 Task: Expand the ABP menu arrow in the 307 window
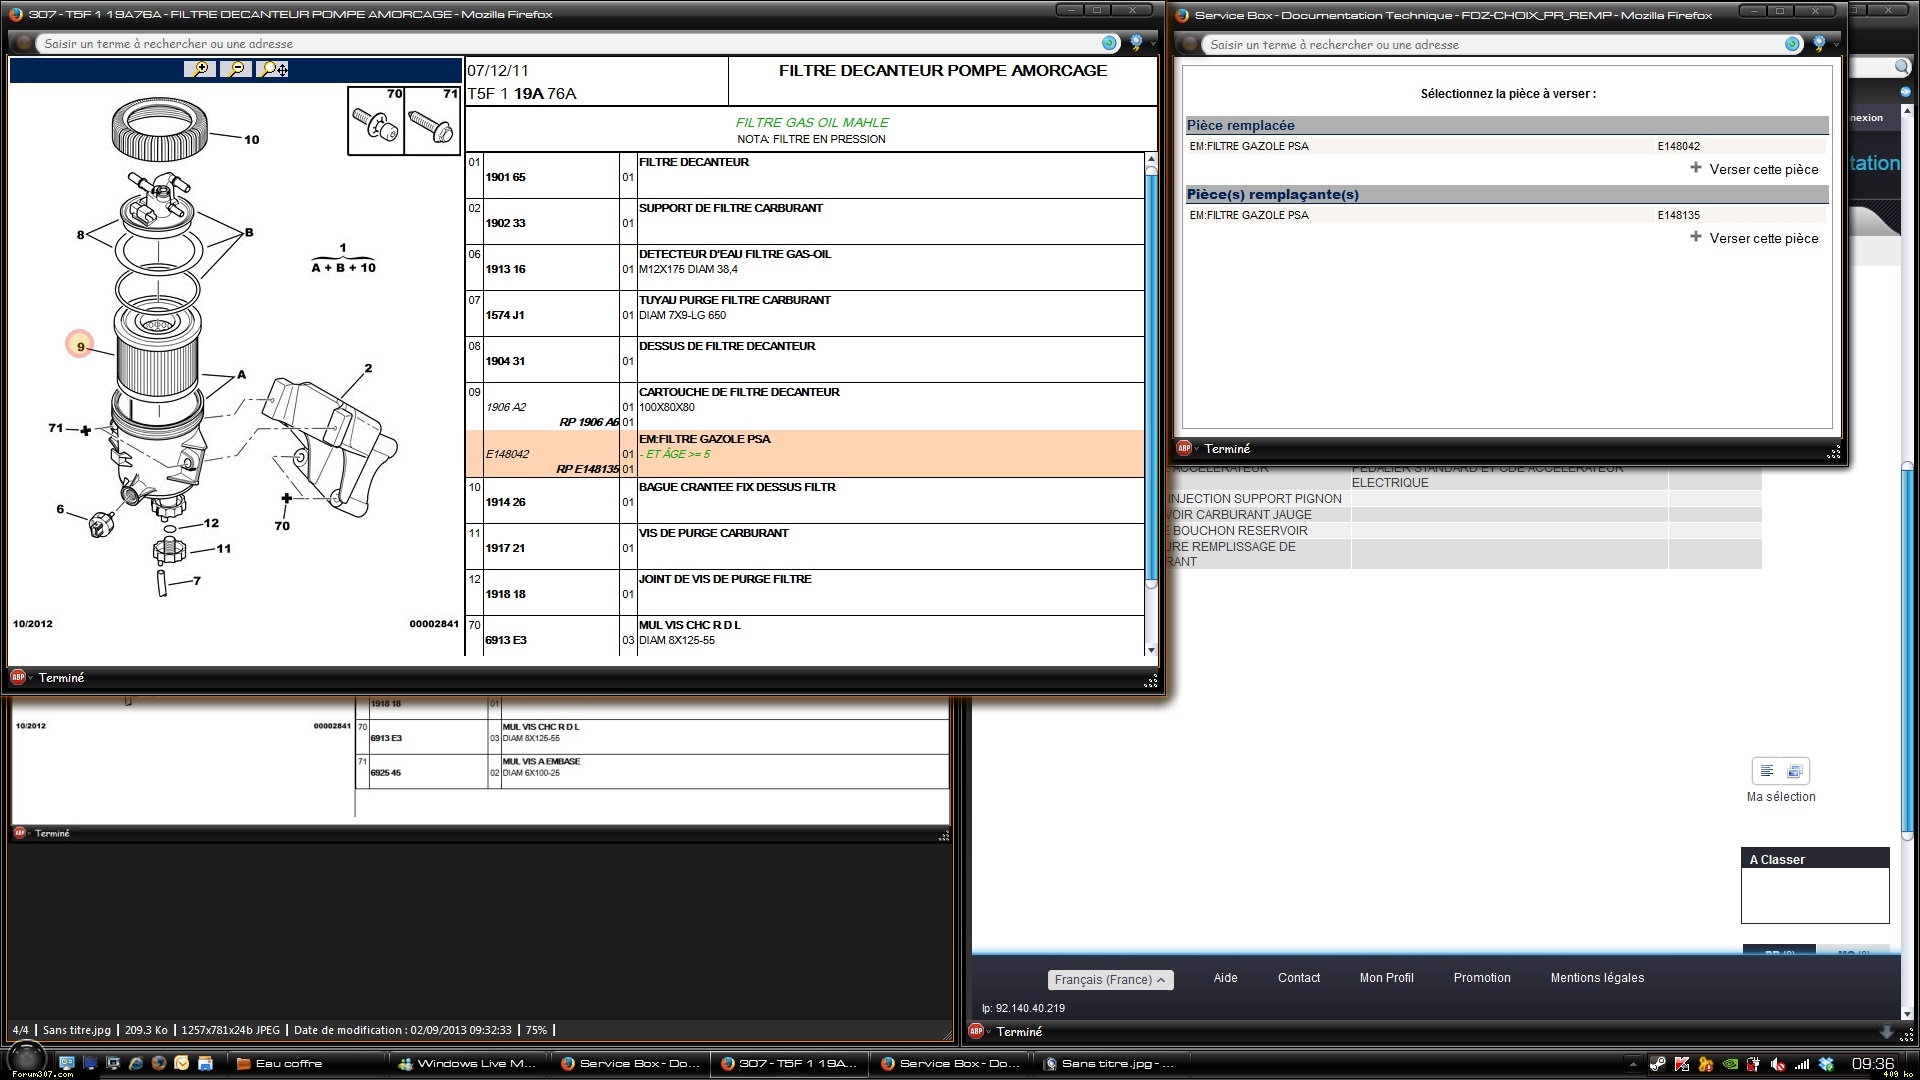(x=30, y=678)
